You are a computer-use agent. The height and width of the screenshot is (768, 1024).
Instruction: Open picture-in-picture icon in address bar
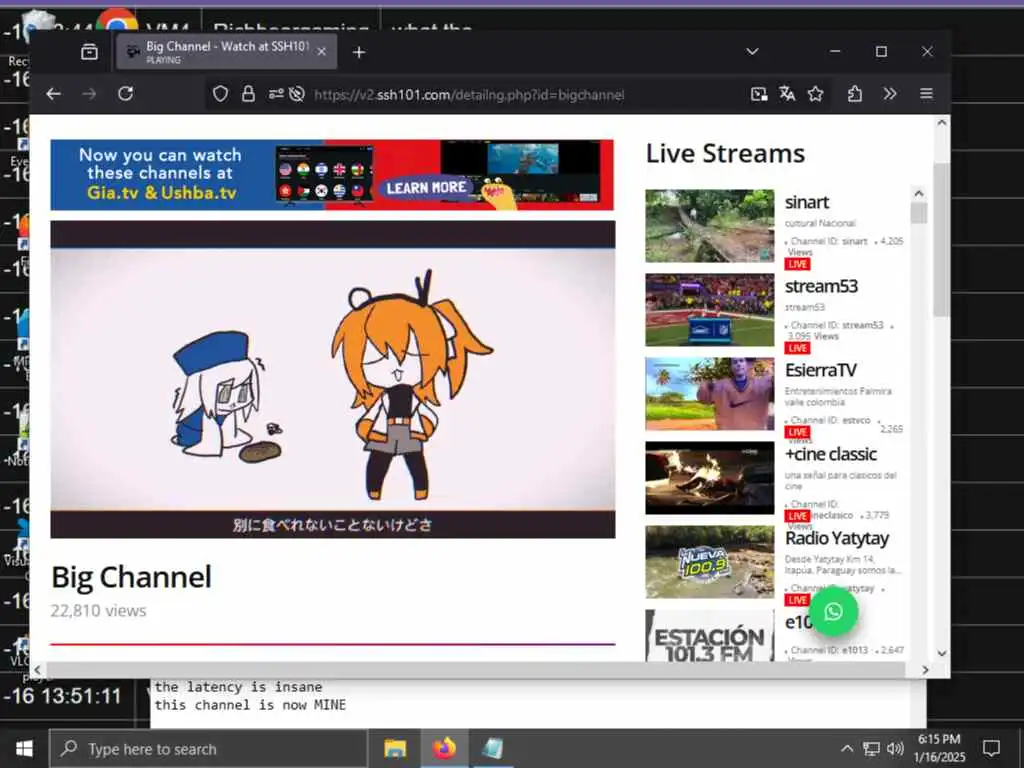(759, 94)
